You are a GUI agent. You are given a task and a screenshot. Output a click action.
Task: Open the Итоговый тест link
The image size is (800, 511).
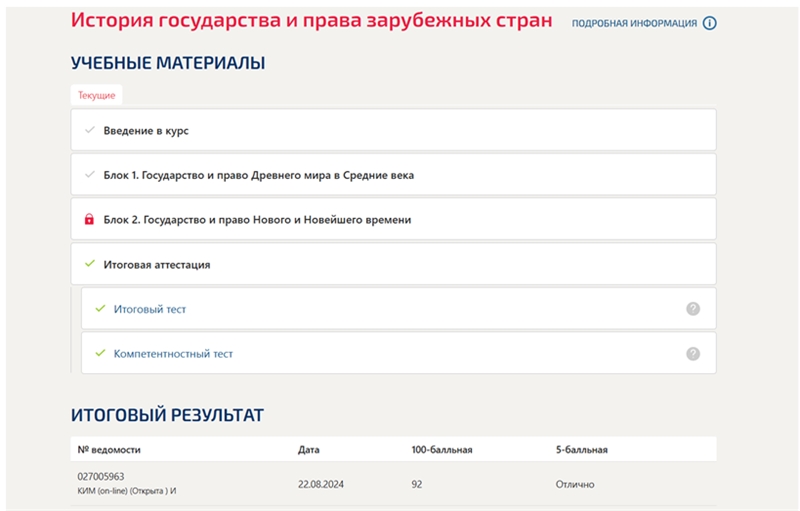click(149, 309)
